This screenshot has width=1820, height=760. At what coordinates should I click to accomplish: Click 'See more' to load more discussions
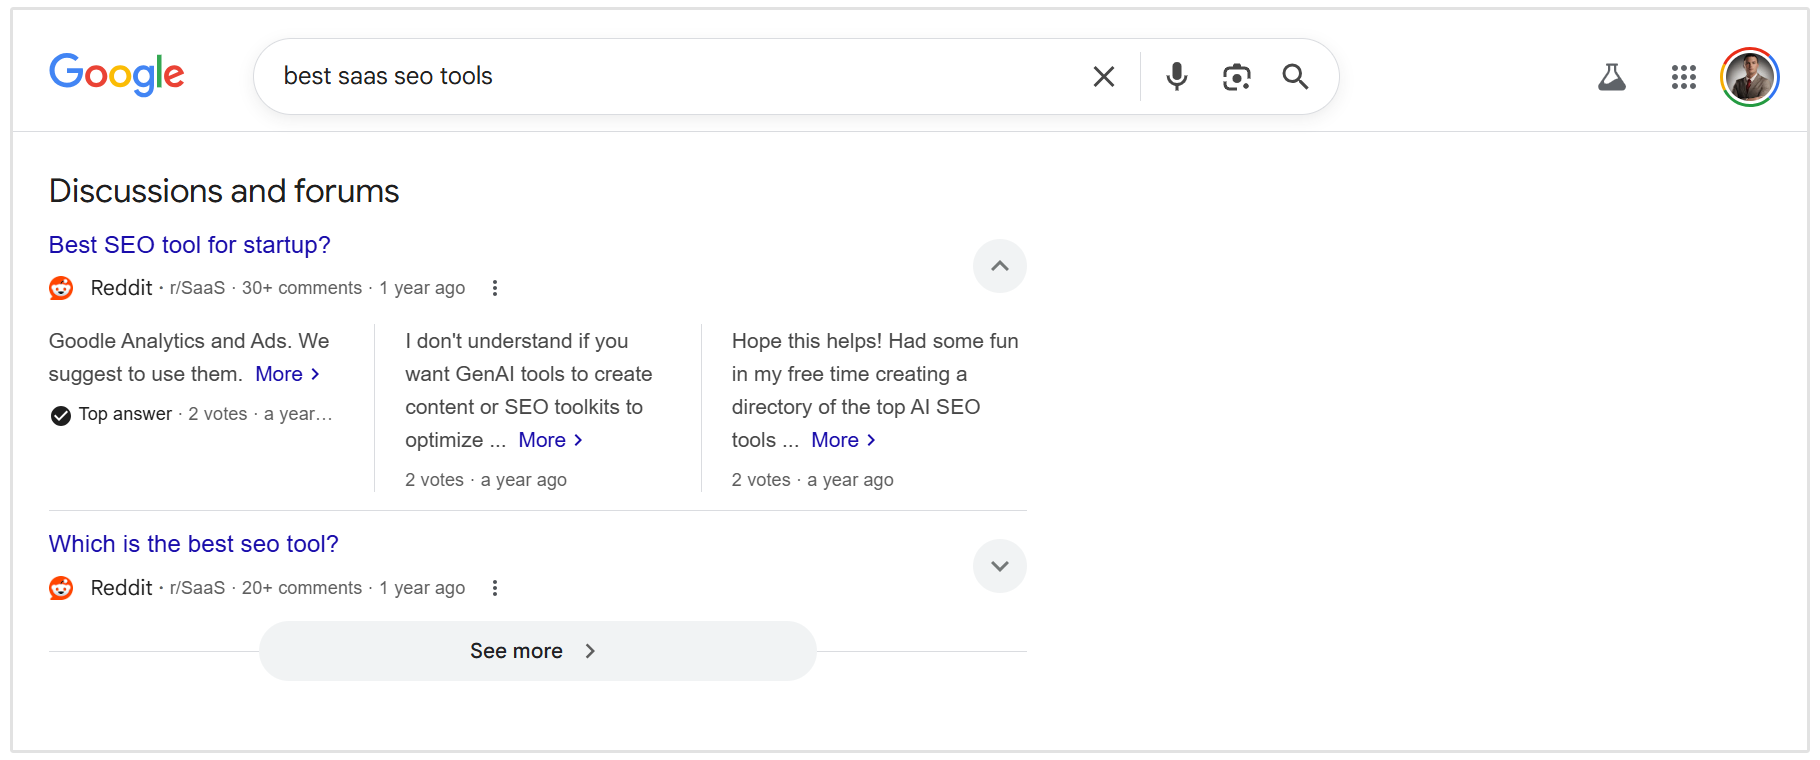tap(537, 650)
